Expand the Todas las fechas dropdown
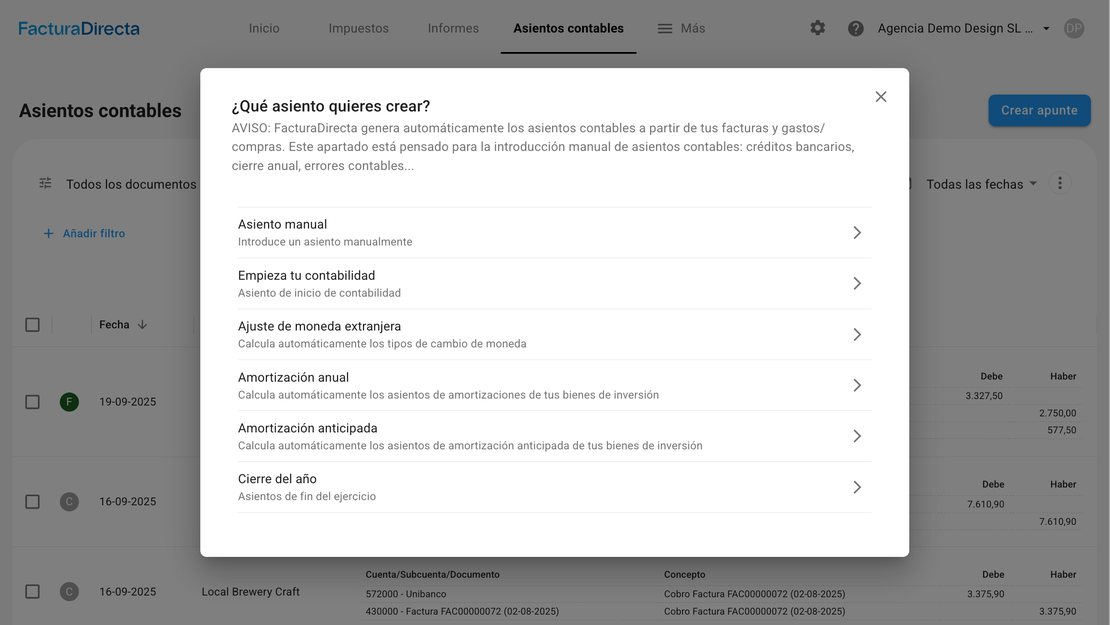Viewport: 1110px width, 625px height. 981,184
